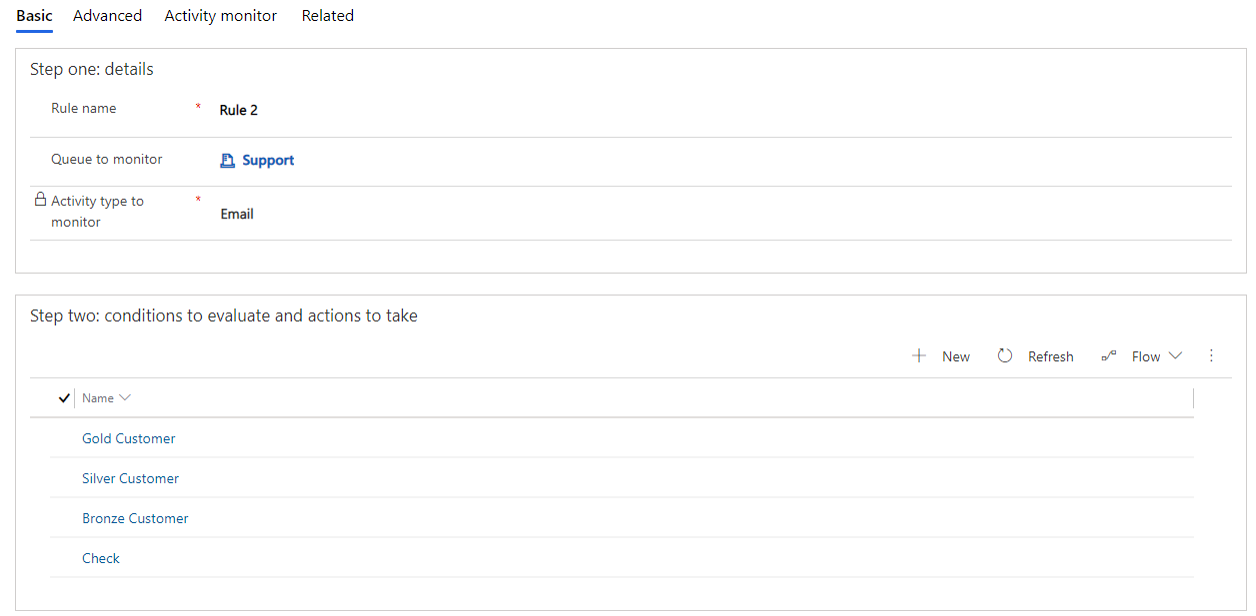Switch to the Advanced tab
Screen dimensions: 1256x616
(107, 16)
